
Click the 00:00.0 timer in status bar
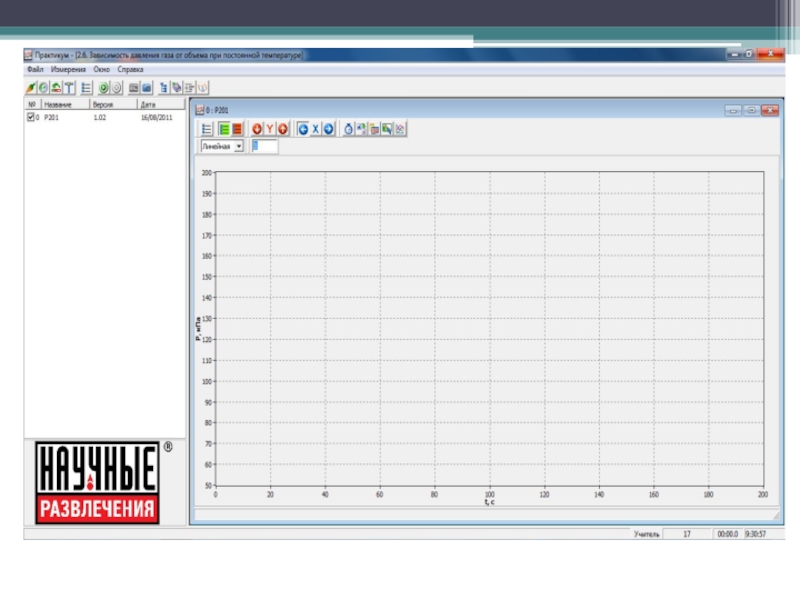[728, 534]
